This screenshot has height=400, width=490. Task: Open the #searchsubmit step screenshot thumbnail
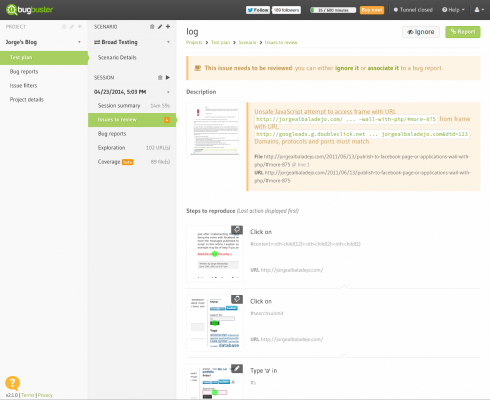[215, 323]
